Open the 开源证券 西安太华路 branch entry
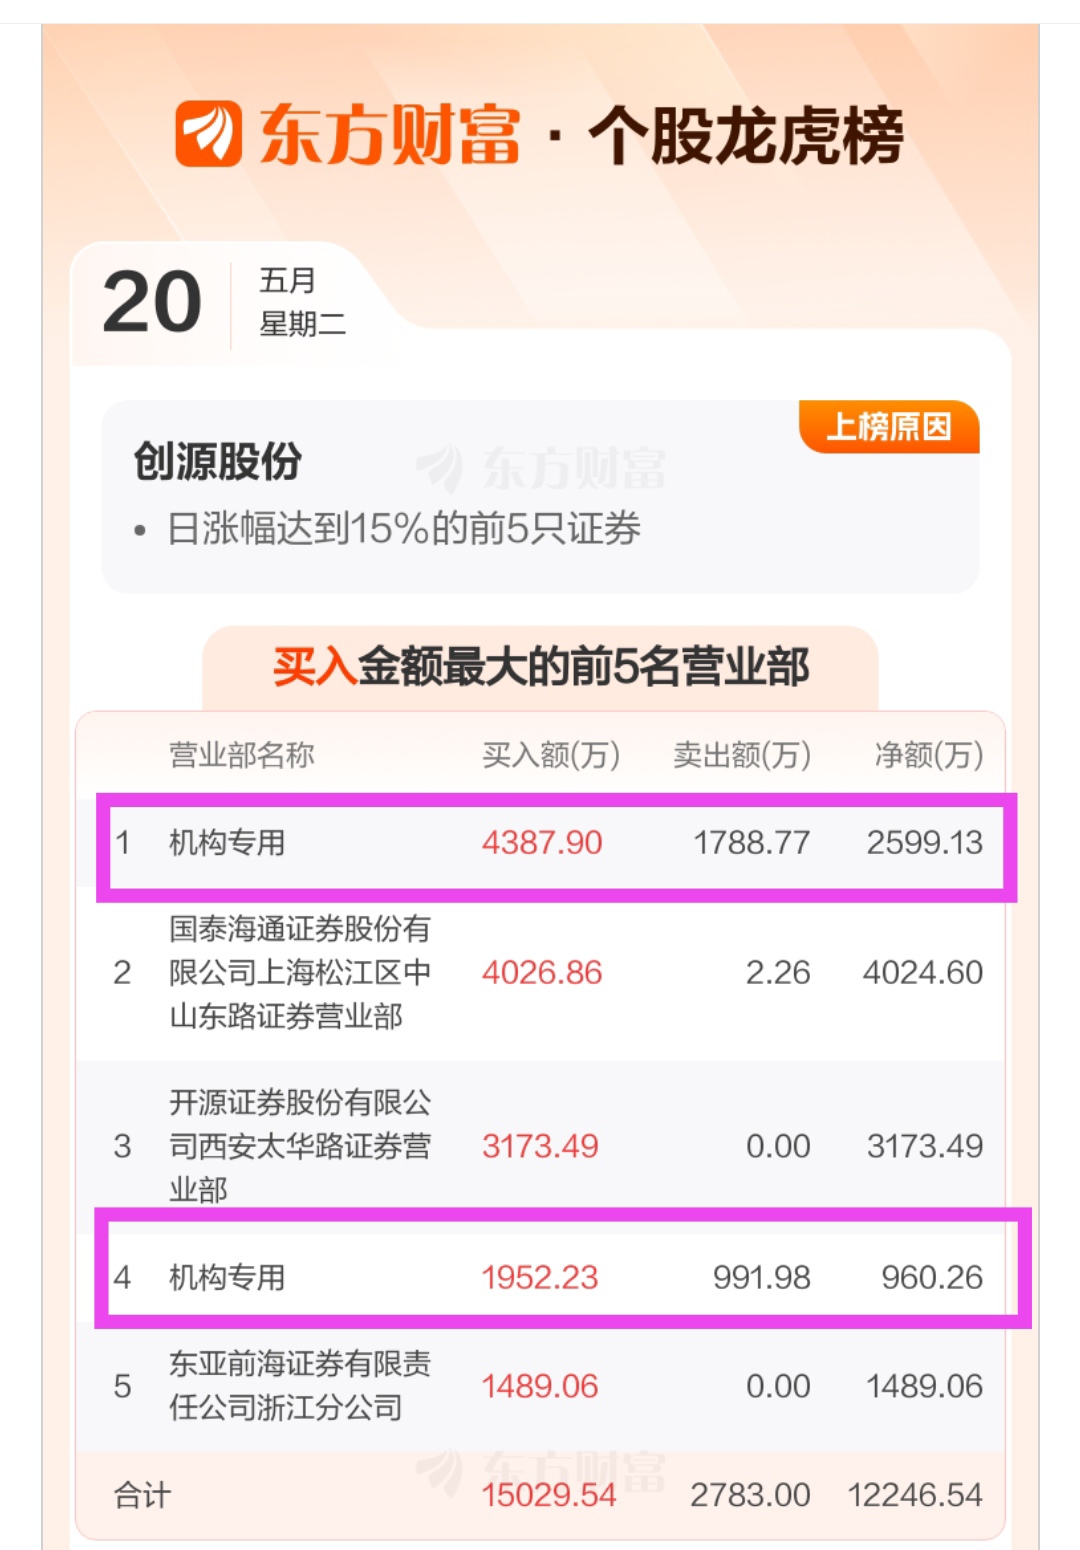This screenshot has width=1080, height=1550. [541, 1146]
